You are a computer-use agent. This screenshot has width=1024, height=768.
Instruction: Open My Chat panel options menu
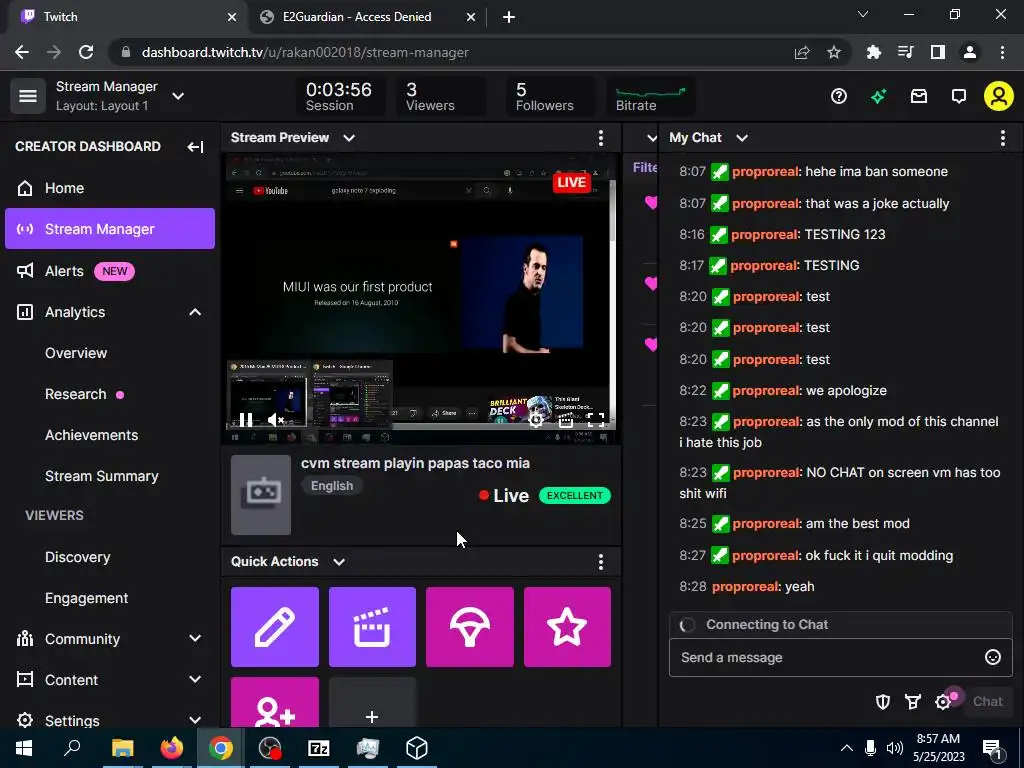(1002, 138)
